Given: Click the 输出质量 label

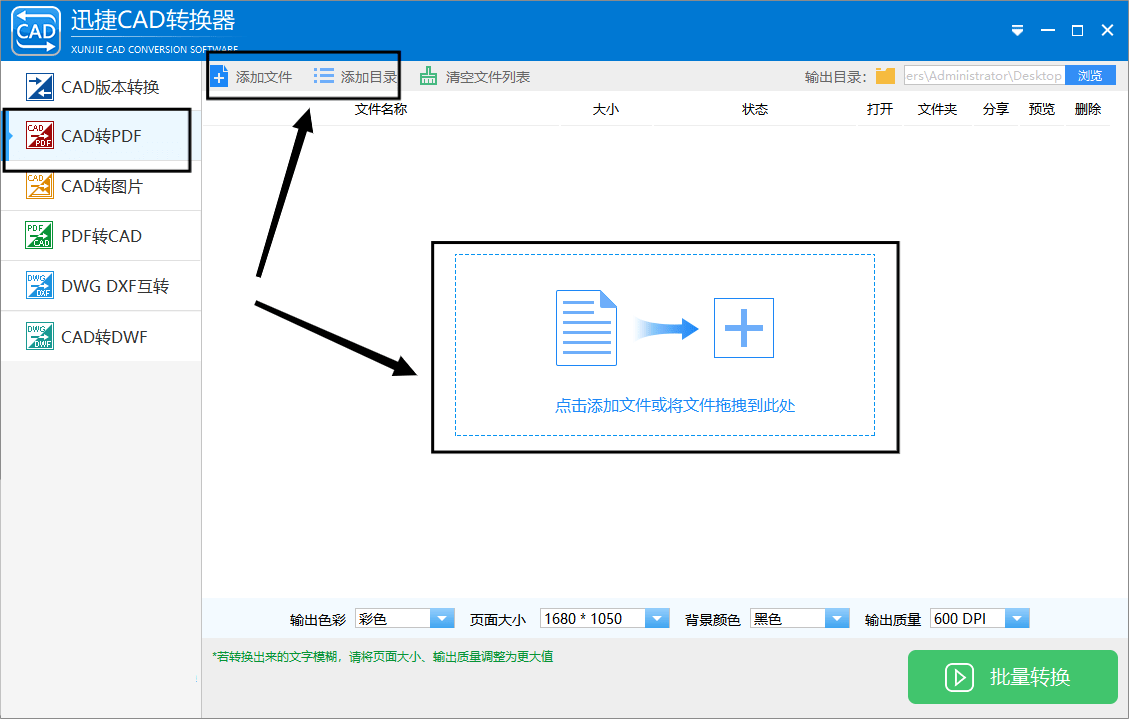Looking at the screenshot, I should click(893, 620).
